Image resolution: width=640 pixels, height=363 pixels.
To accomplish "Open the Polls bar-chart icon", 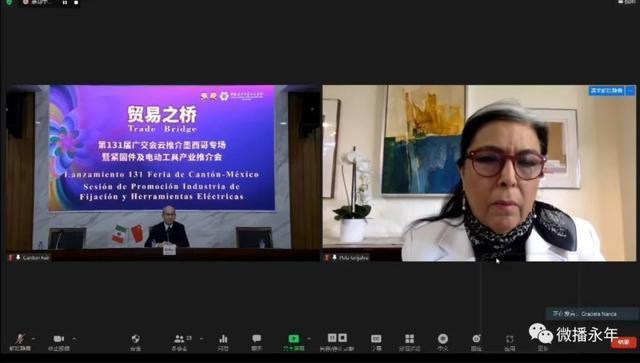I will tap(223, 342).
